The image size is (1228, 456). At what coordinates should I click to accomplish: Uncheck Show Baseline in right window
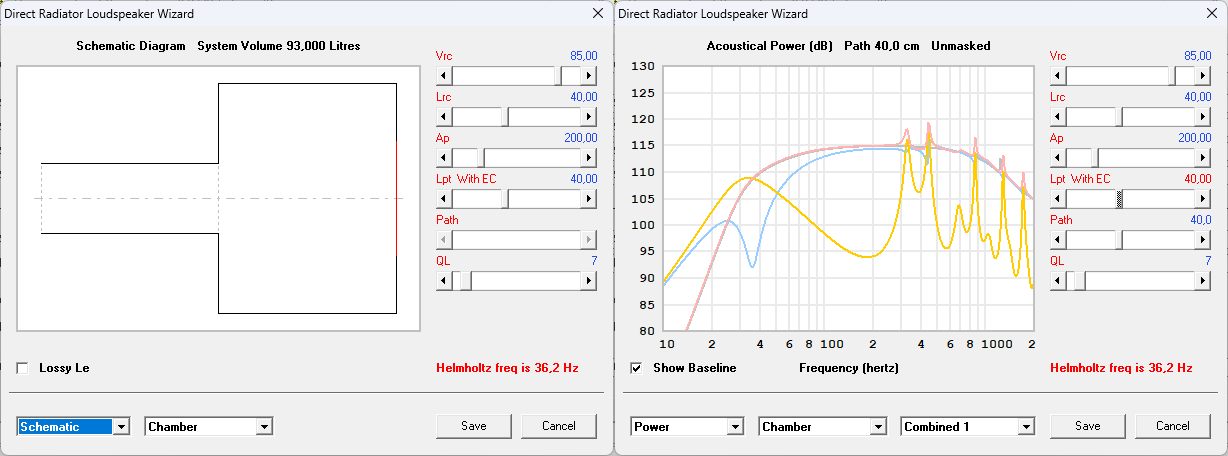637,368
